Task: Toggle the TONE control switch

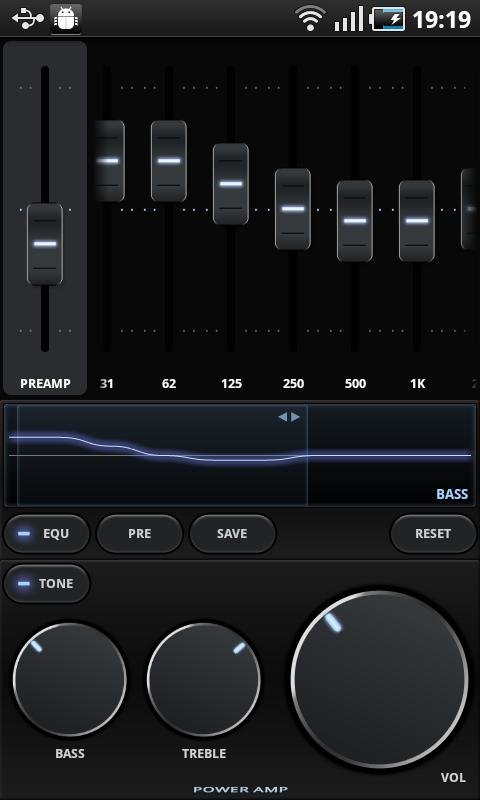Action: click(x=46, y=584)
